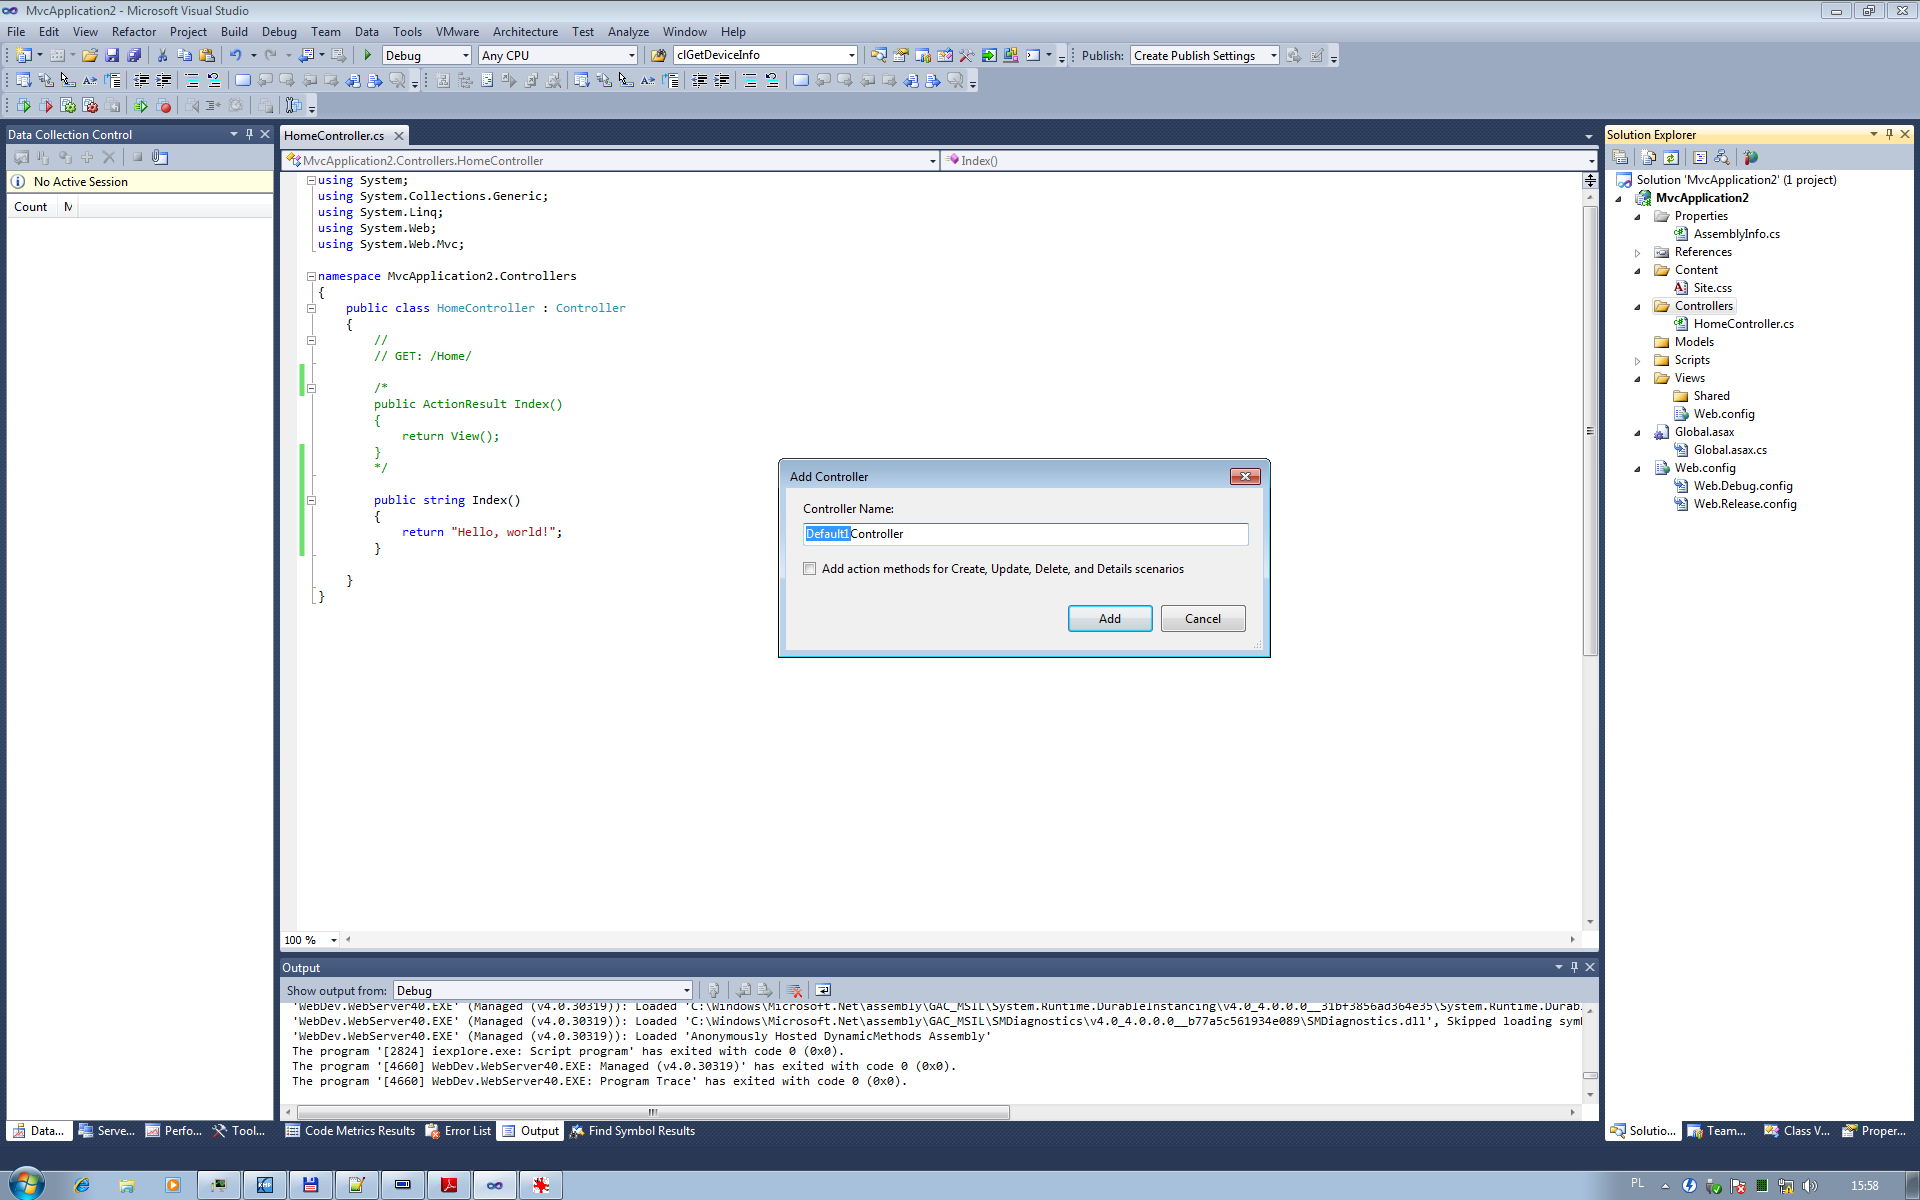This screenshot has width=1920, height=1200.
Task: Click the Save toolbar icon
Action: [x=112, y=56]
